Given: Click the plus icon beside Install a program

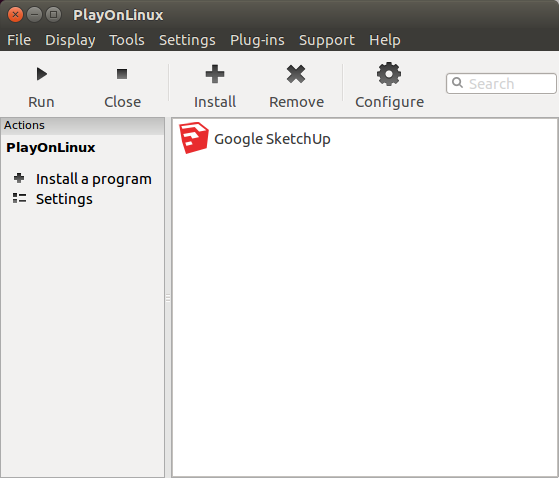Looking at the screenshot, I should [x=19, y=178].
